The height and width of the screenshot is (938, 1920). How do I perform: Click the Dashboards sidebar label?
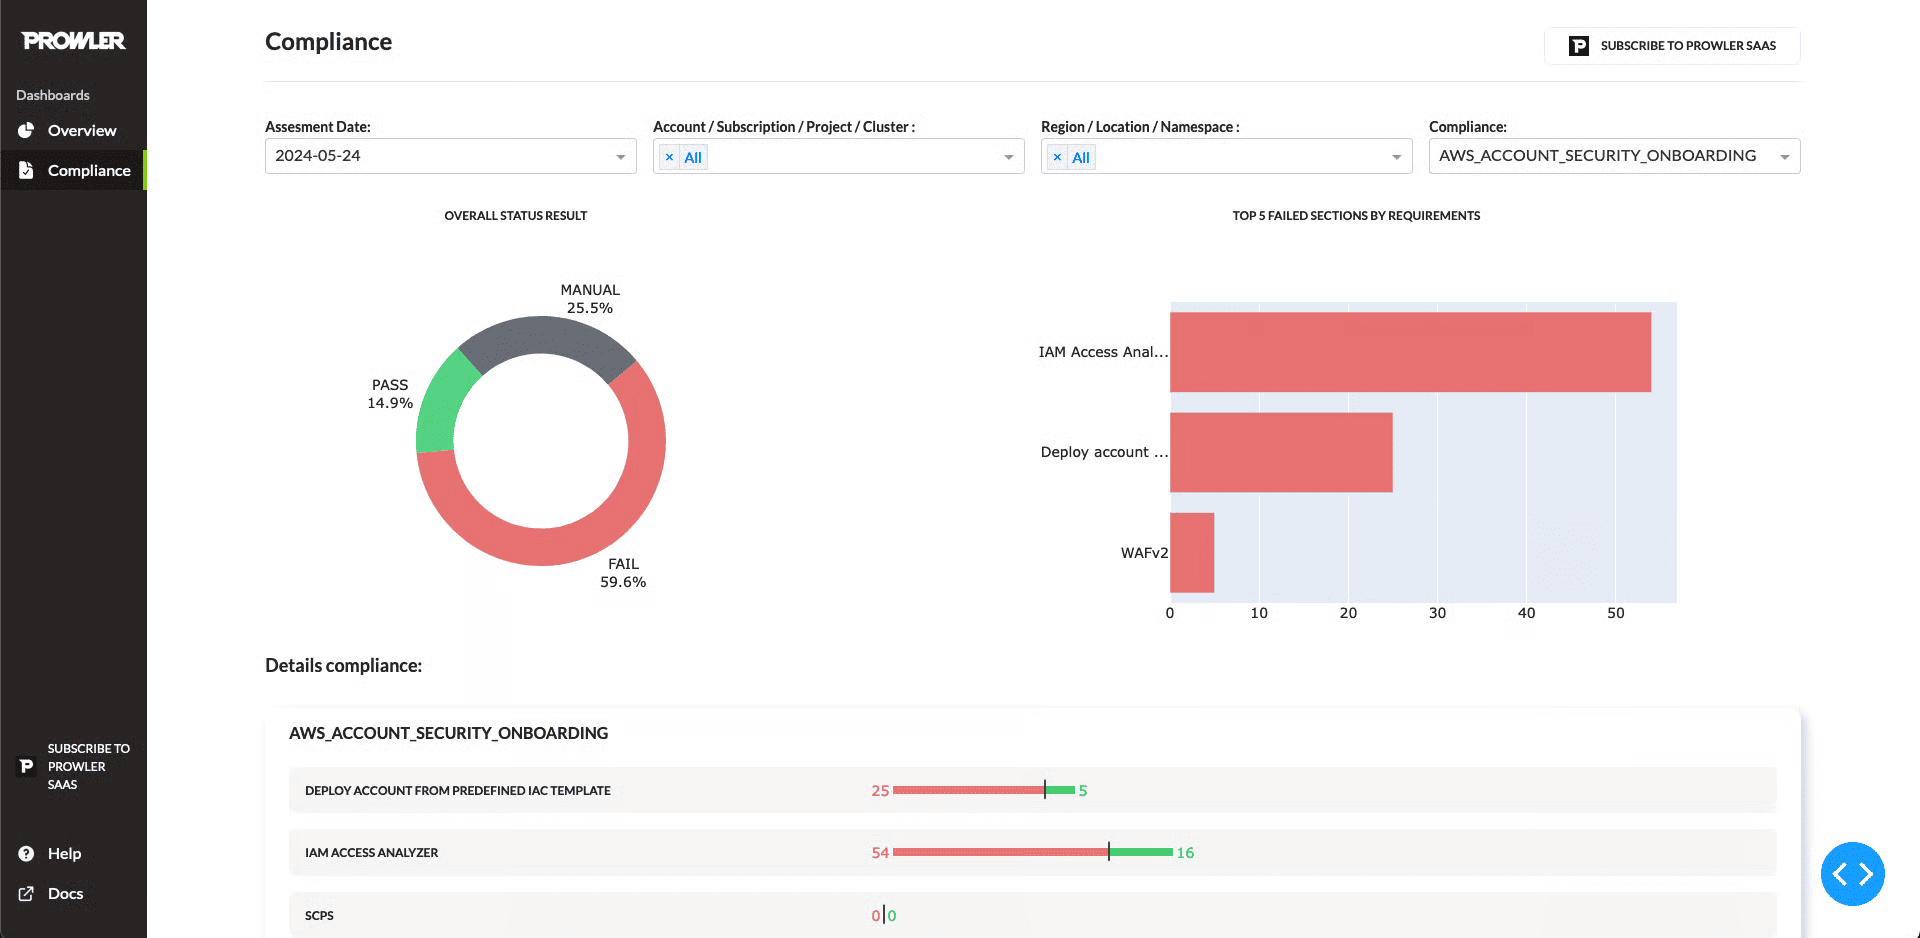[x=53, y=95]
